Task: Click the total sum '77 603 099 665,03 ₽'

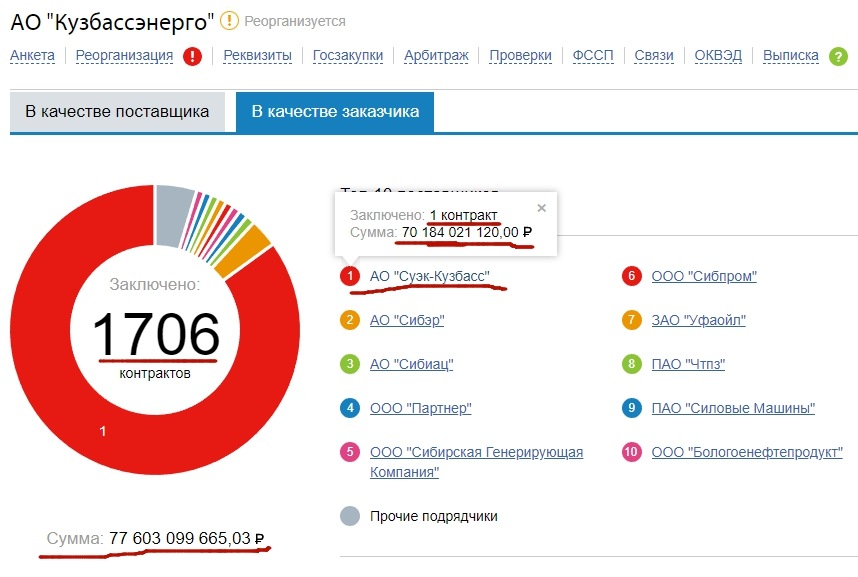Action: coord(187,539)
